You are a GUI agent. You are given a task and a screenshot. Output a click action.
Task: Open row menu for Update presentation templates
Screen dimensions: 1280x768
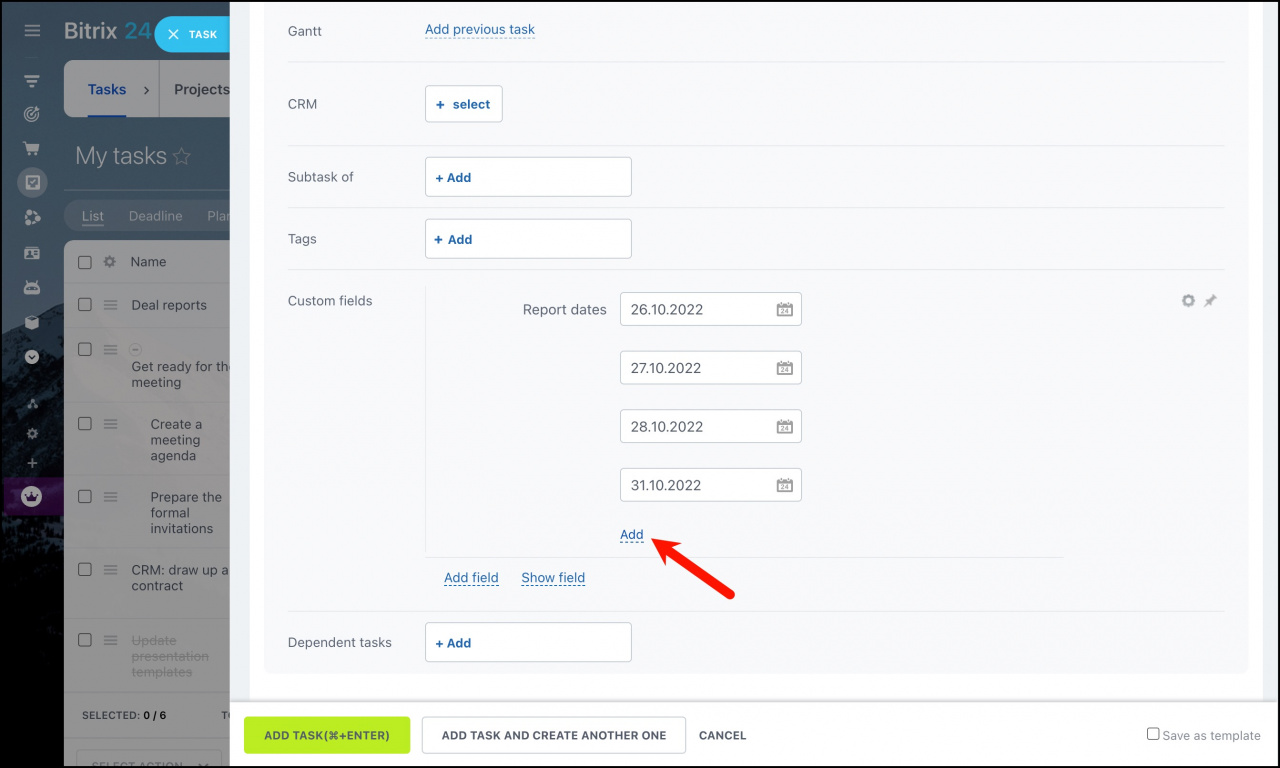tap(111, 641)
